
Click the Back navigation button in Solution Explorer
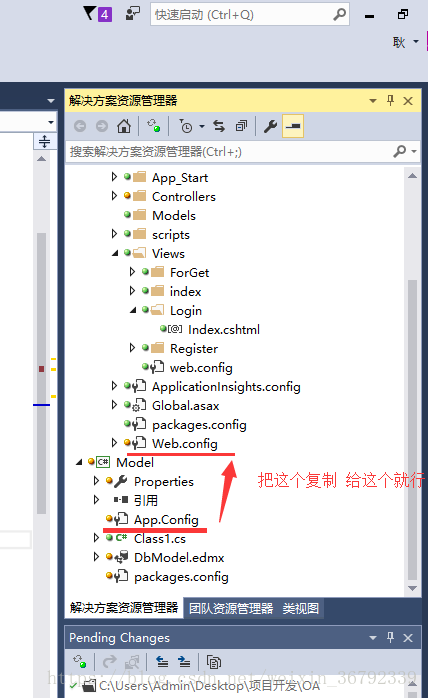click(x=80, y=126)
